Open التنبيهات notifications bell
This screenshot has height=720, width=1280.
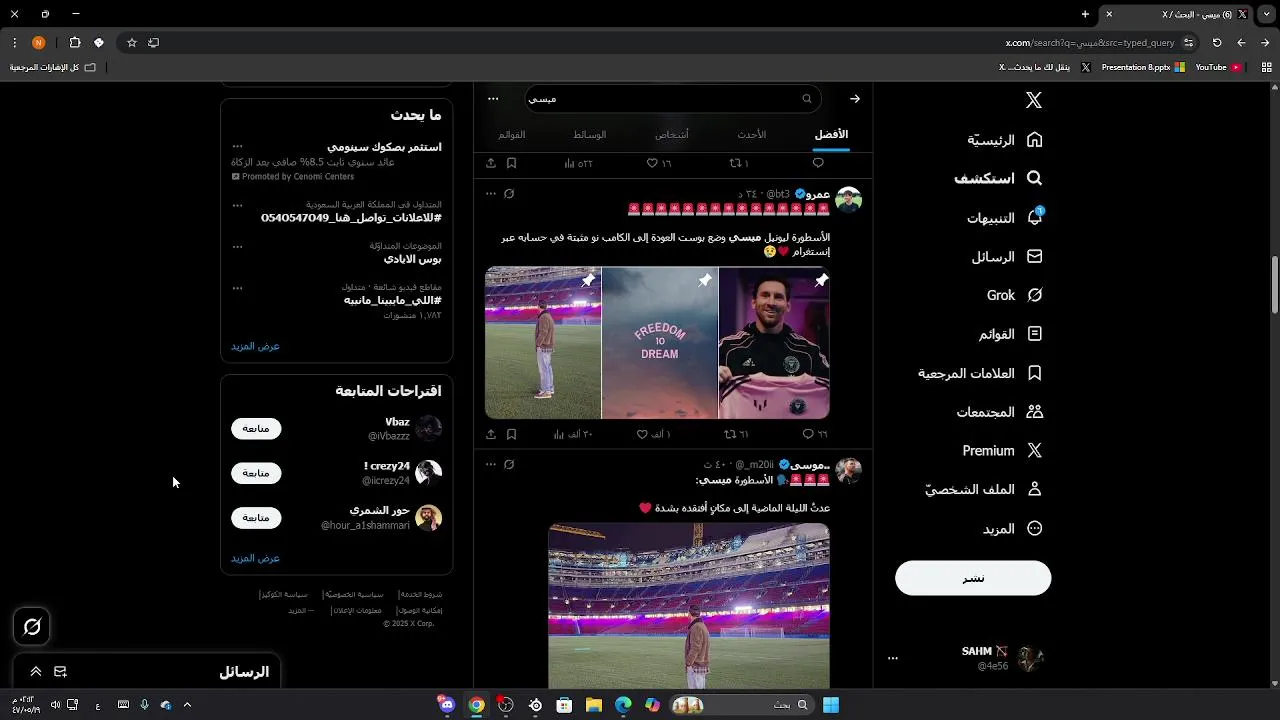(x=1005, y=218)
